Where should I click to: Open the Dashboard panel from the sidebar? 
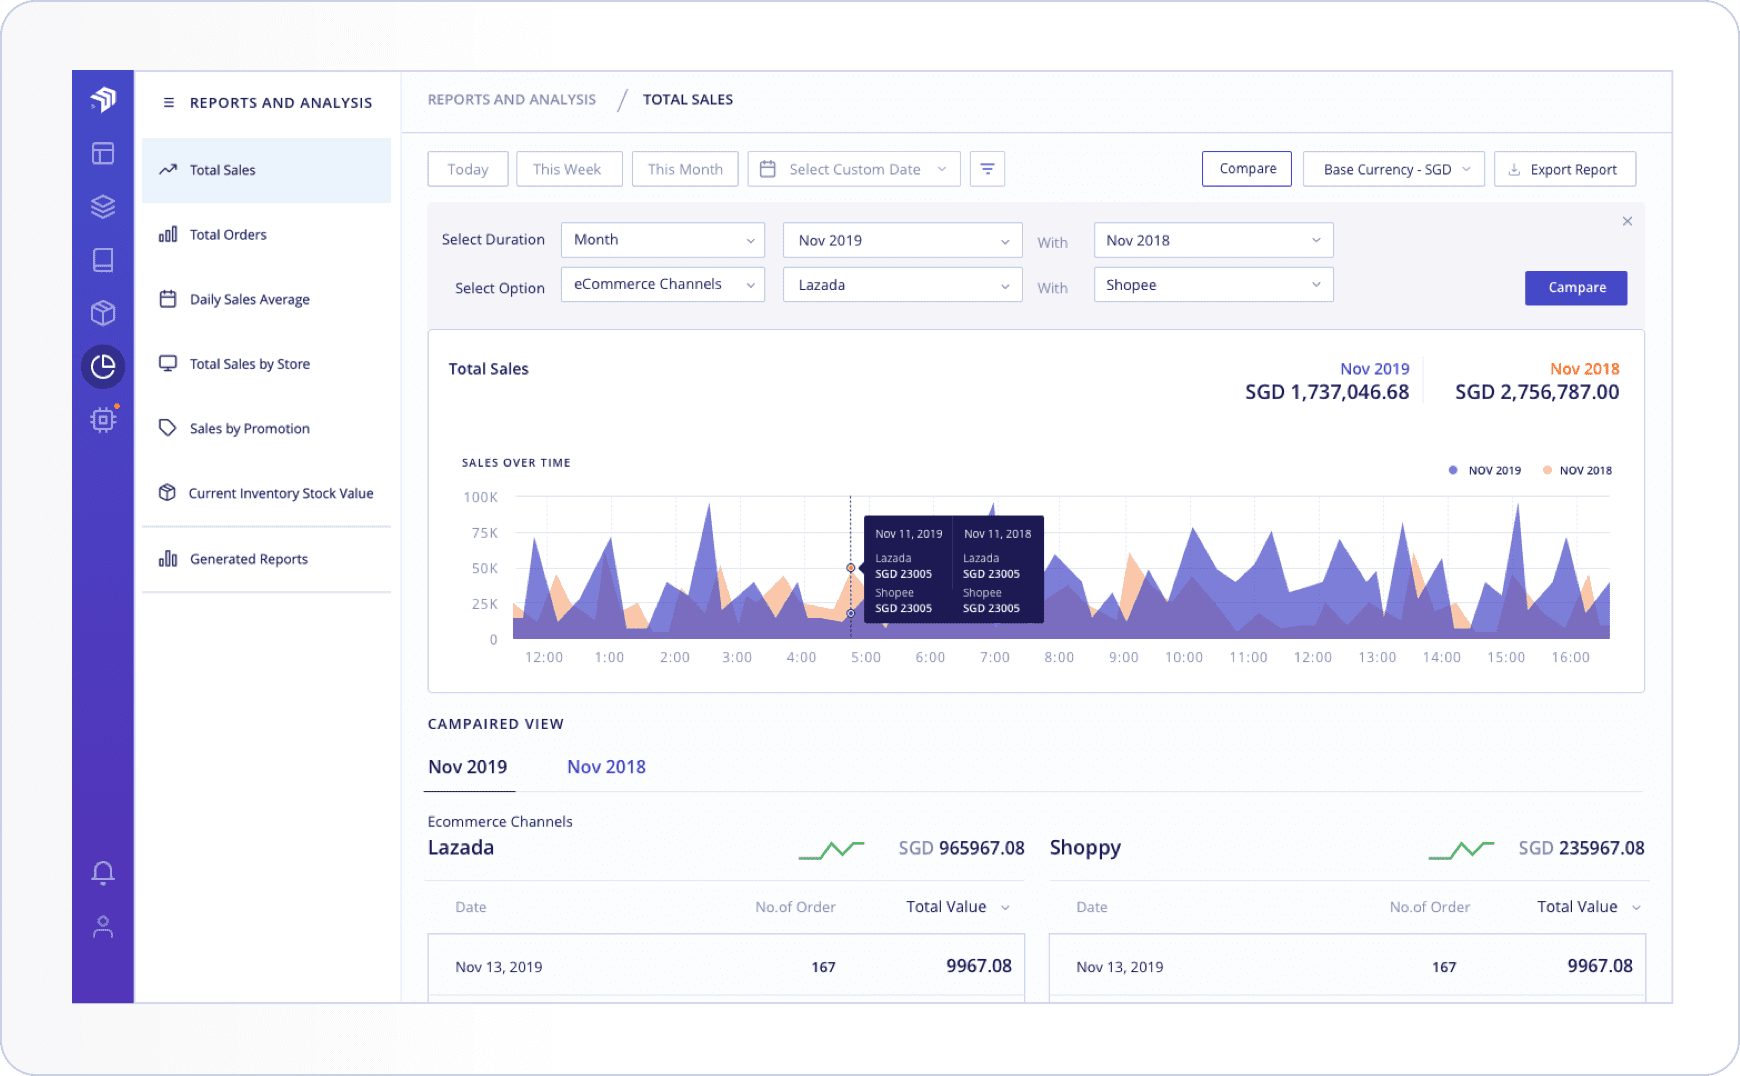(103, 154)
